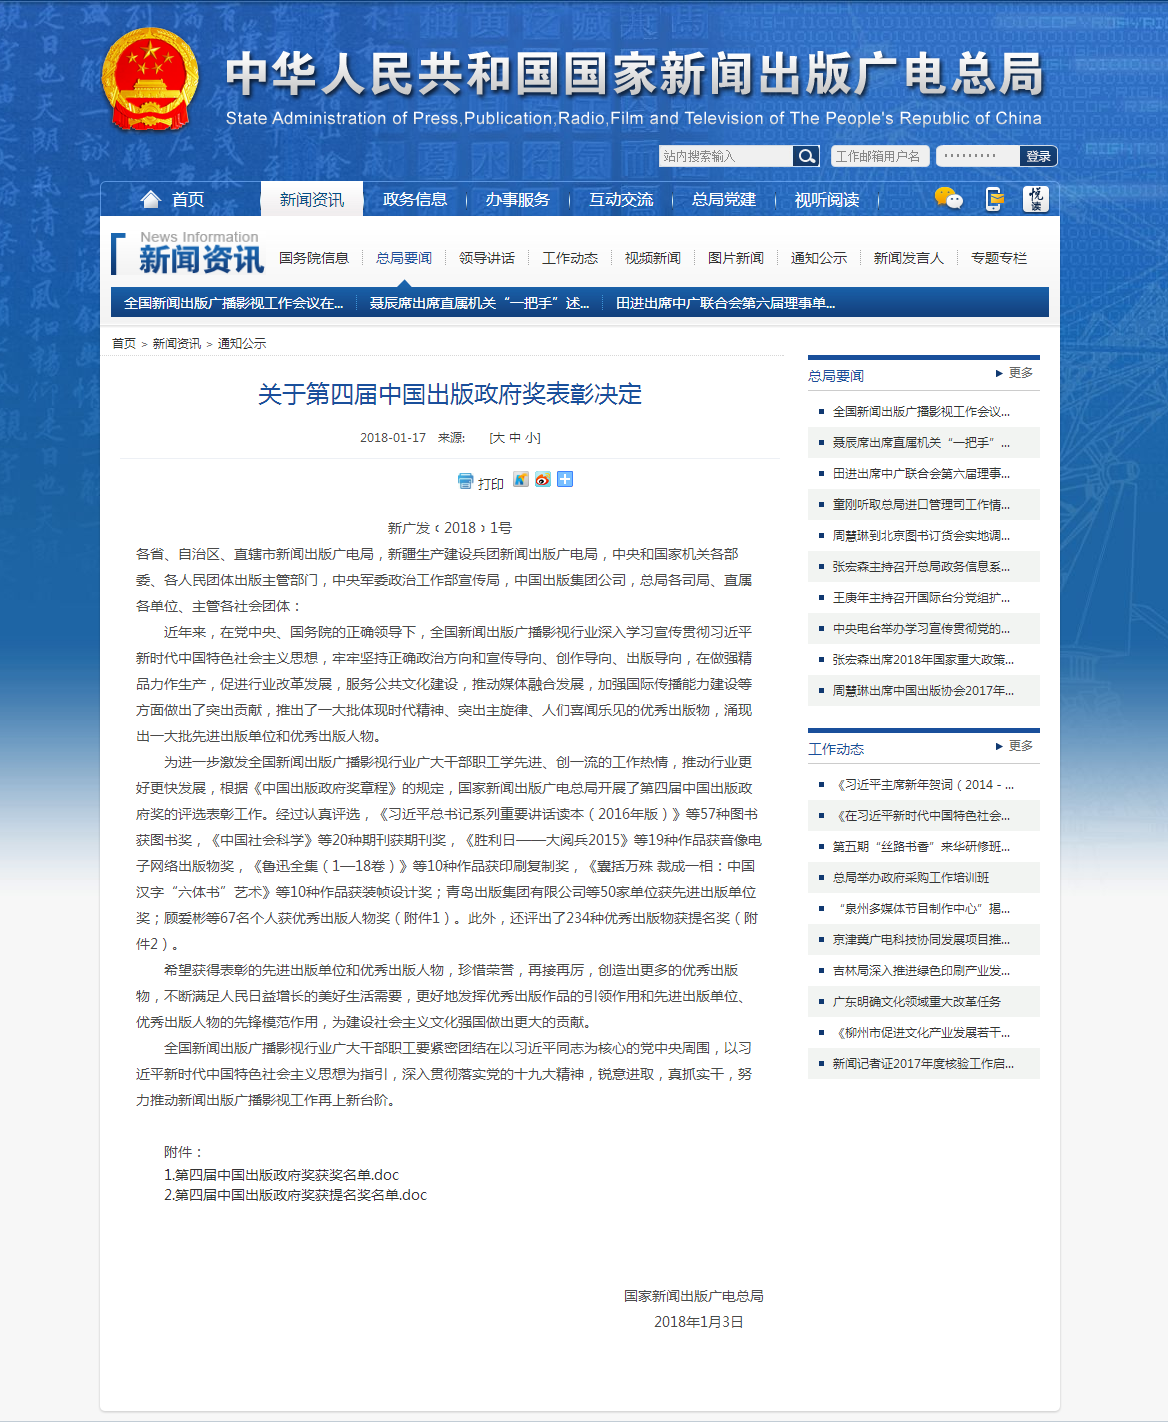This screenshot has width=1168, height=1422.
Task: Select 领导讲话 in the sub-navigation
Action: pyautogui.click(x=487, y=258)
